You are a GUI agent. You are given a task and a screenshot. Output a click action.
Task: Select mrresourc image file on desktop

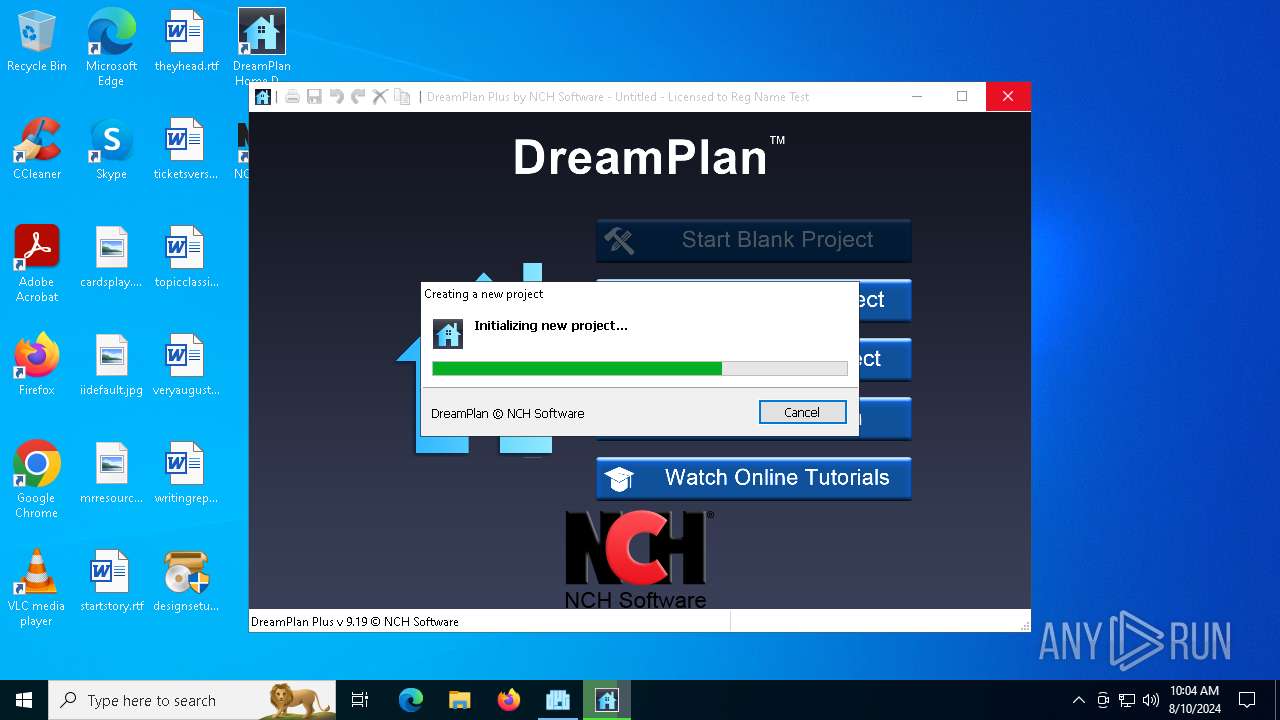pos(111,474)
